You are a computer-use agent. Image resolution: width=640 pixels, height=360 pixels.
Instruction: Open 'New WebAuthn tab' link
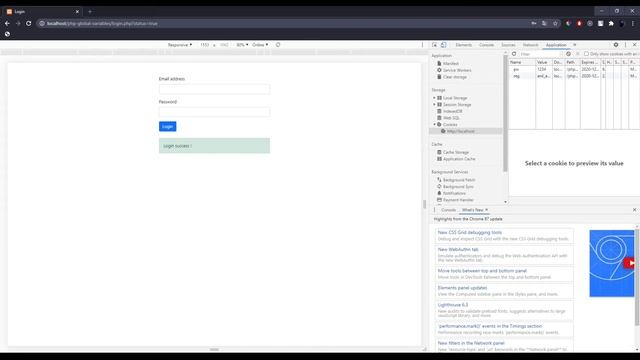tap(458, 249)
